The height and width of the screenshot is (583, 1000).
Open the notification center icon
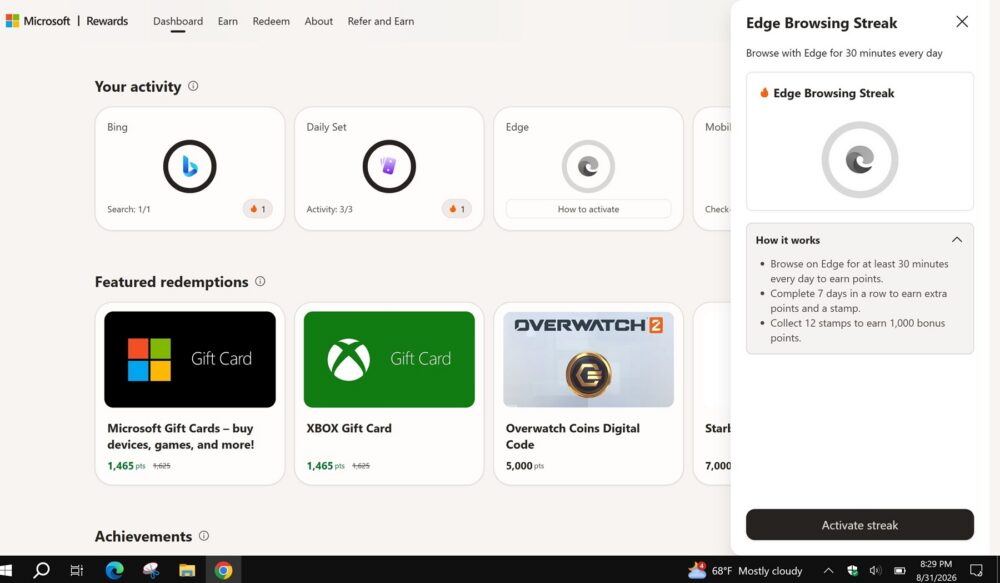[976, 570]
